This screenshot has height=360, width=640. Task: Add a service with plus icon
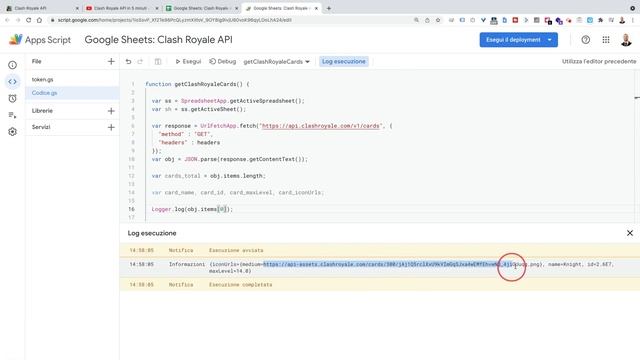(x=111, y=127)
